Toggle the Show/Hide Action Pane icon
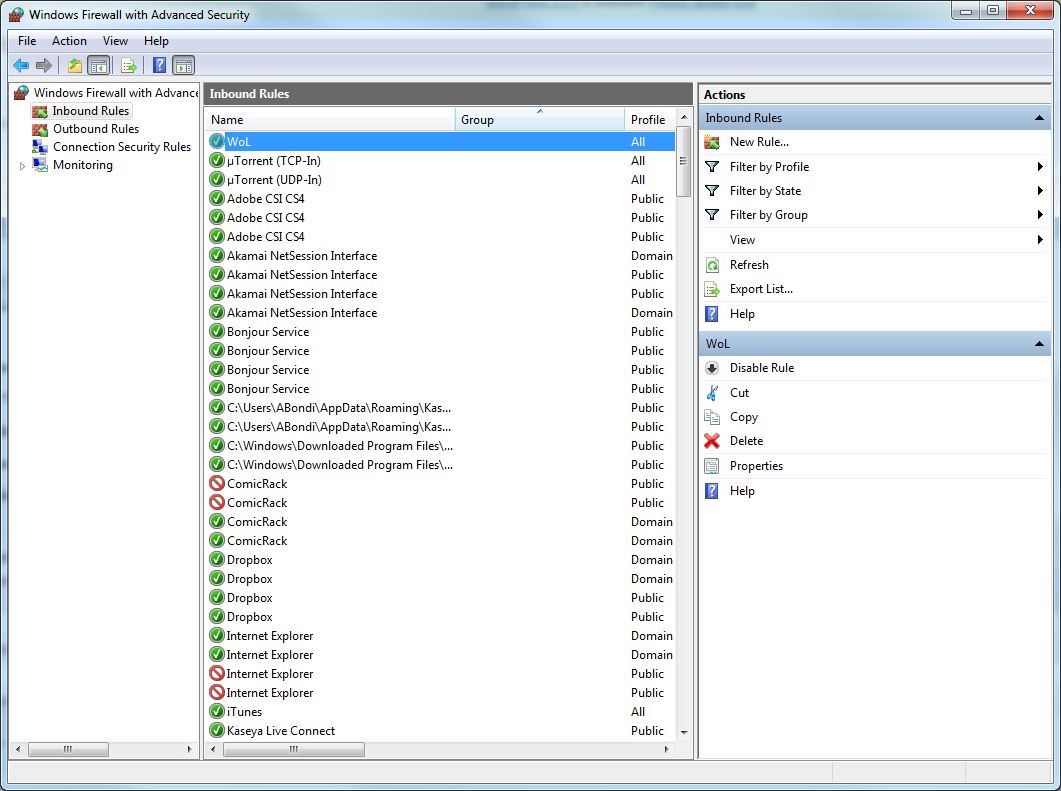The width and height of the screenshot is (1061, 791). tap(183, 66)
